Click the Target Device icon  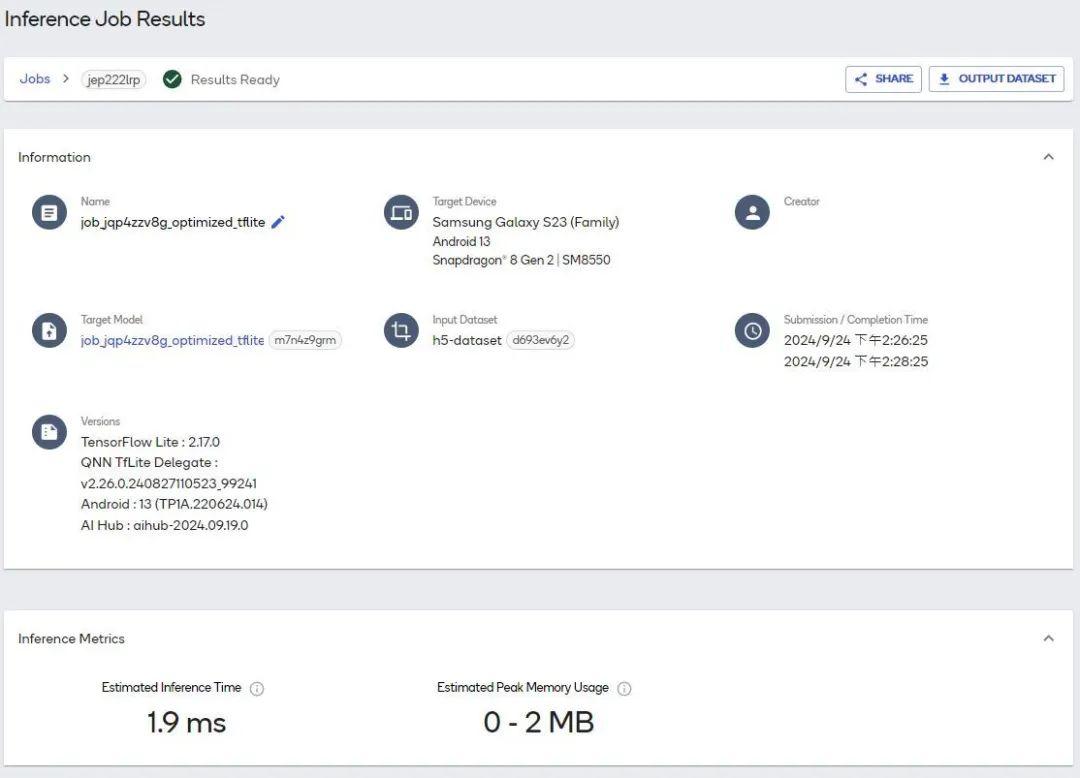(x=401, y=212)
